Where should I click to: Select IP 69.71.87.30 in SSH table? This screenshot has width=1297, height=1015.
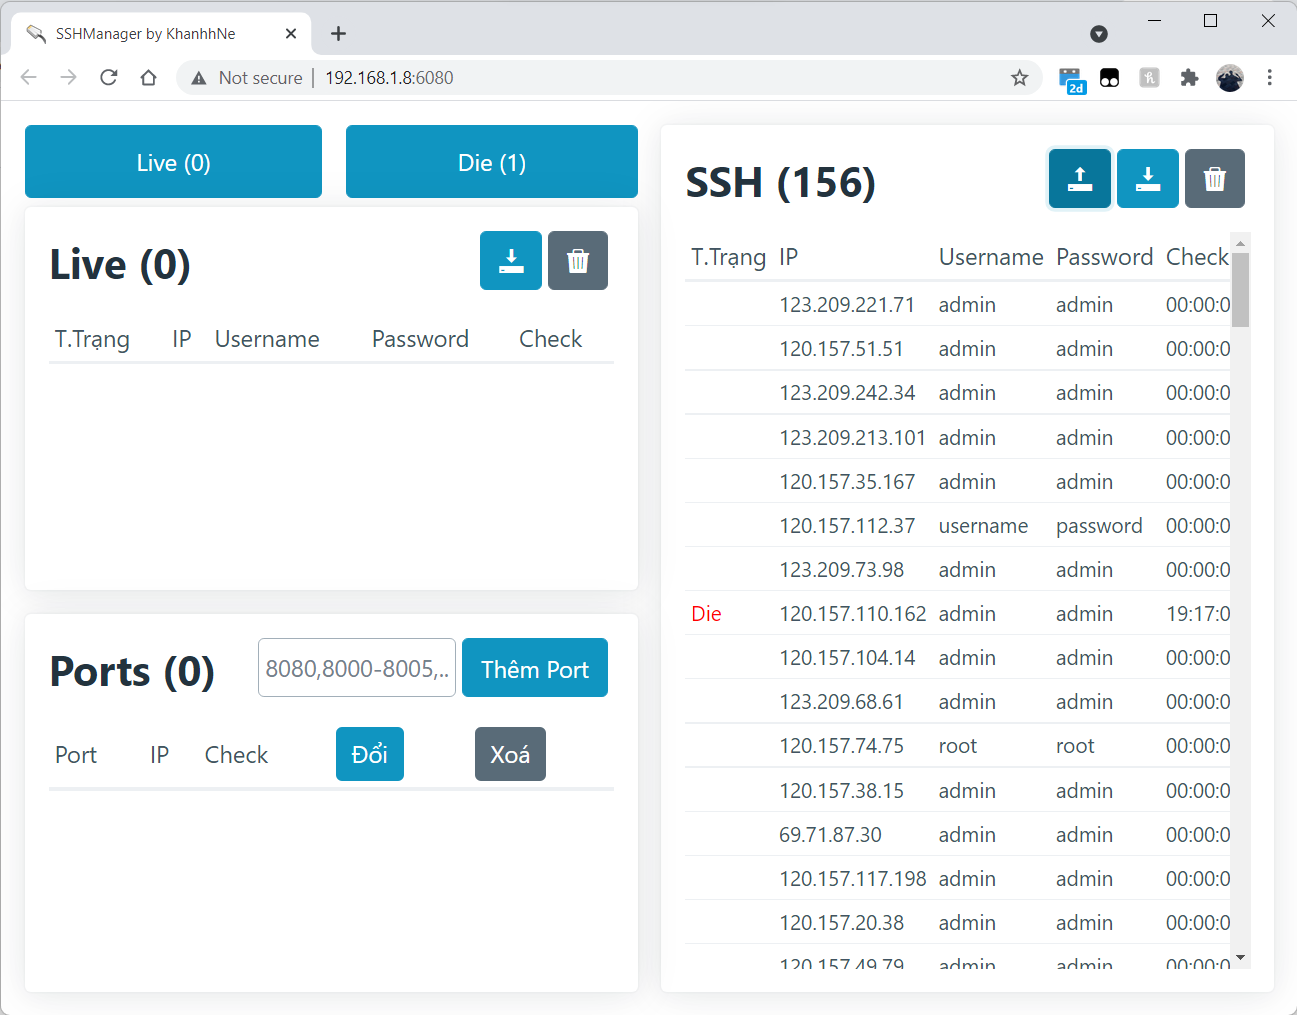[x=830, y=835]
